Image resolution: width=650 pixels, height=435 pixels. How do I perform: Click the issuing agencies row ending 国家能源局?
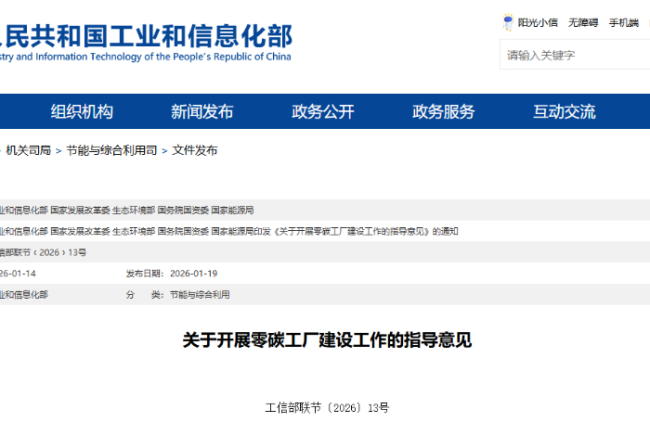[325, 210]
